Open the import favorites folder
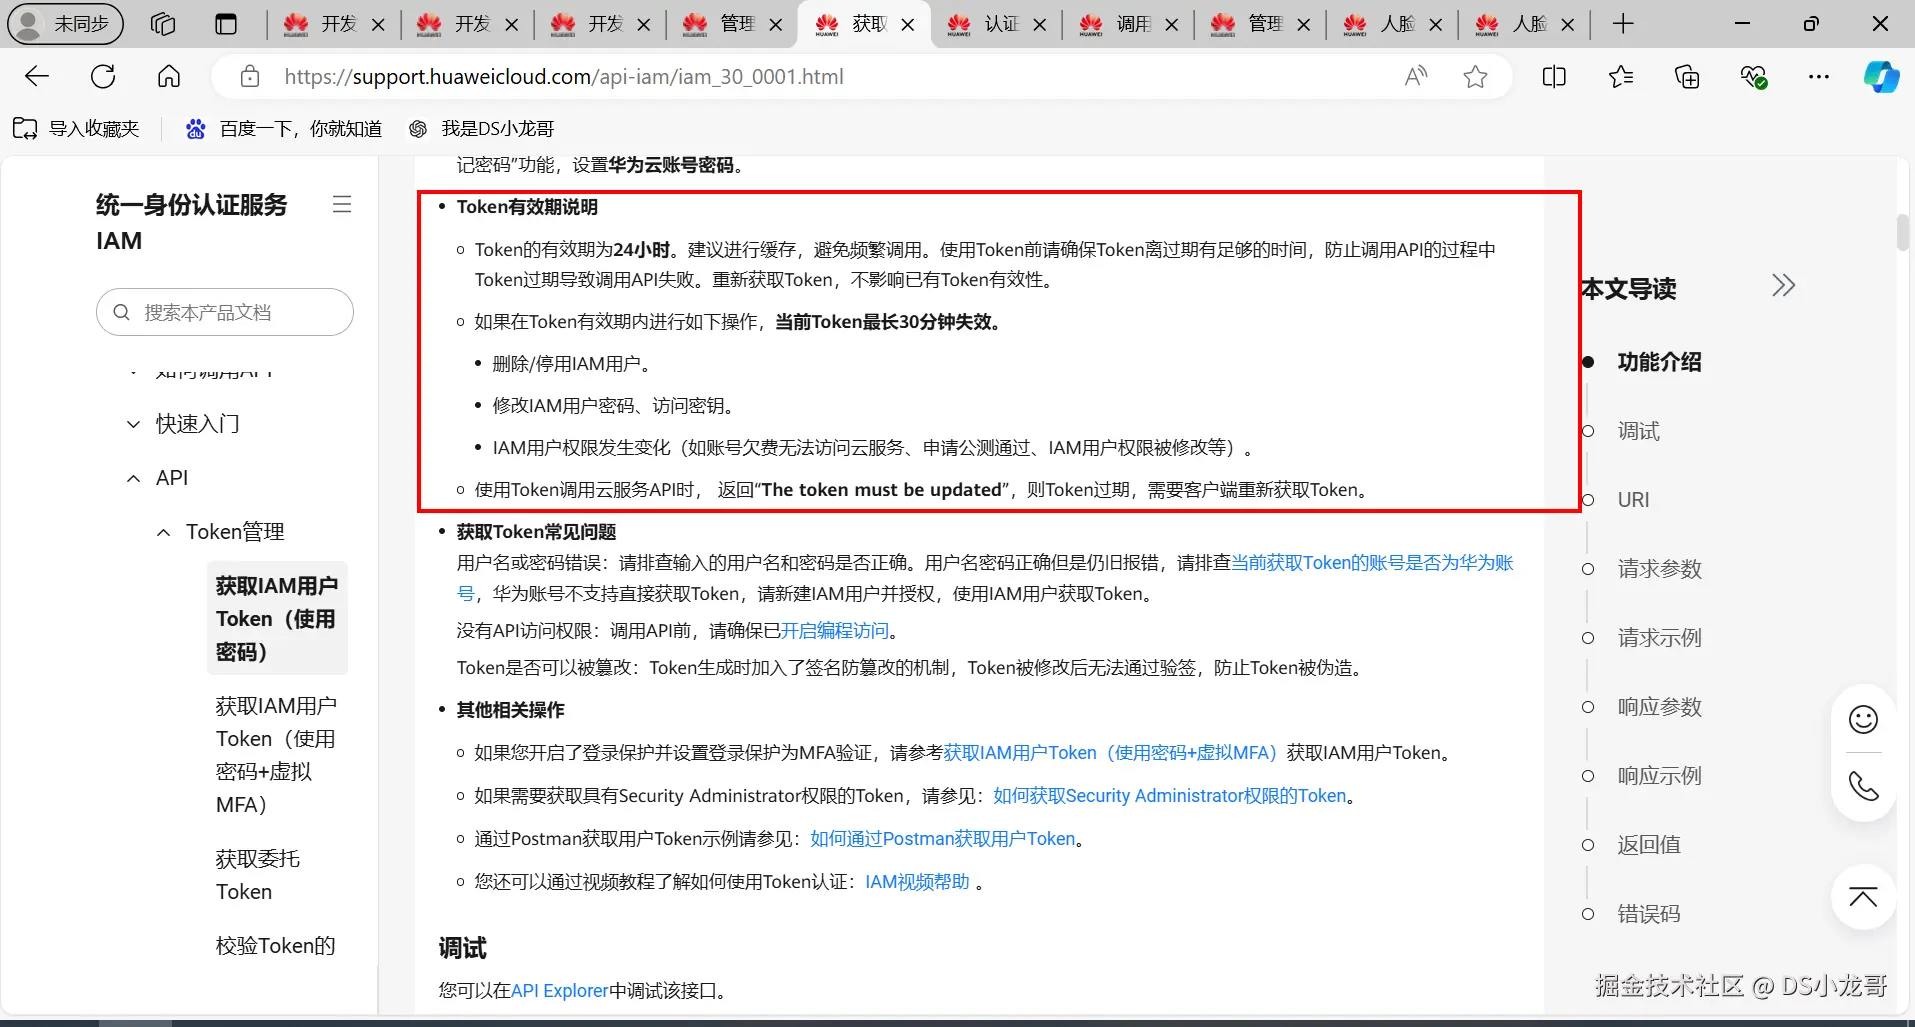The height and width of the screenshot is (1027, 1915). tap(76, 128)
